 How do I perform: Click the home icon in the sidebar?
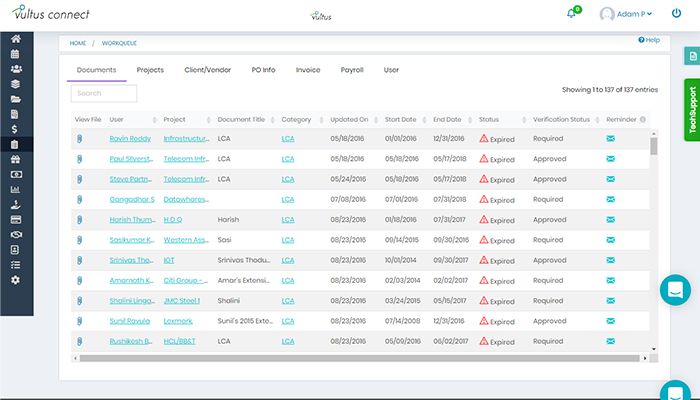coord(15,39)
